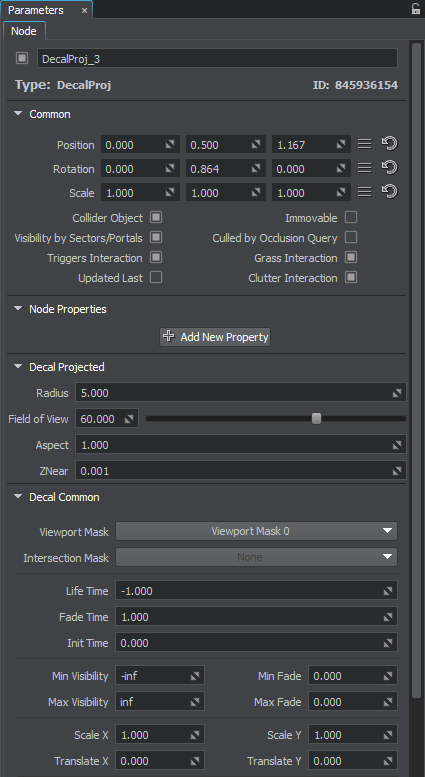Reset the Position values with revert icon

390,144
